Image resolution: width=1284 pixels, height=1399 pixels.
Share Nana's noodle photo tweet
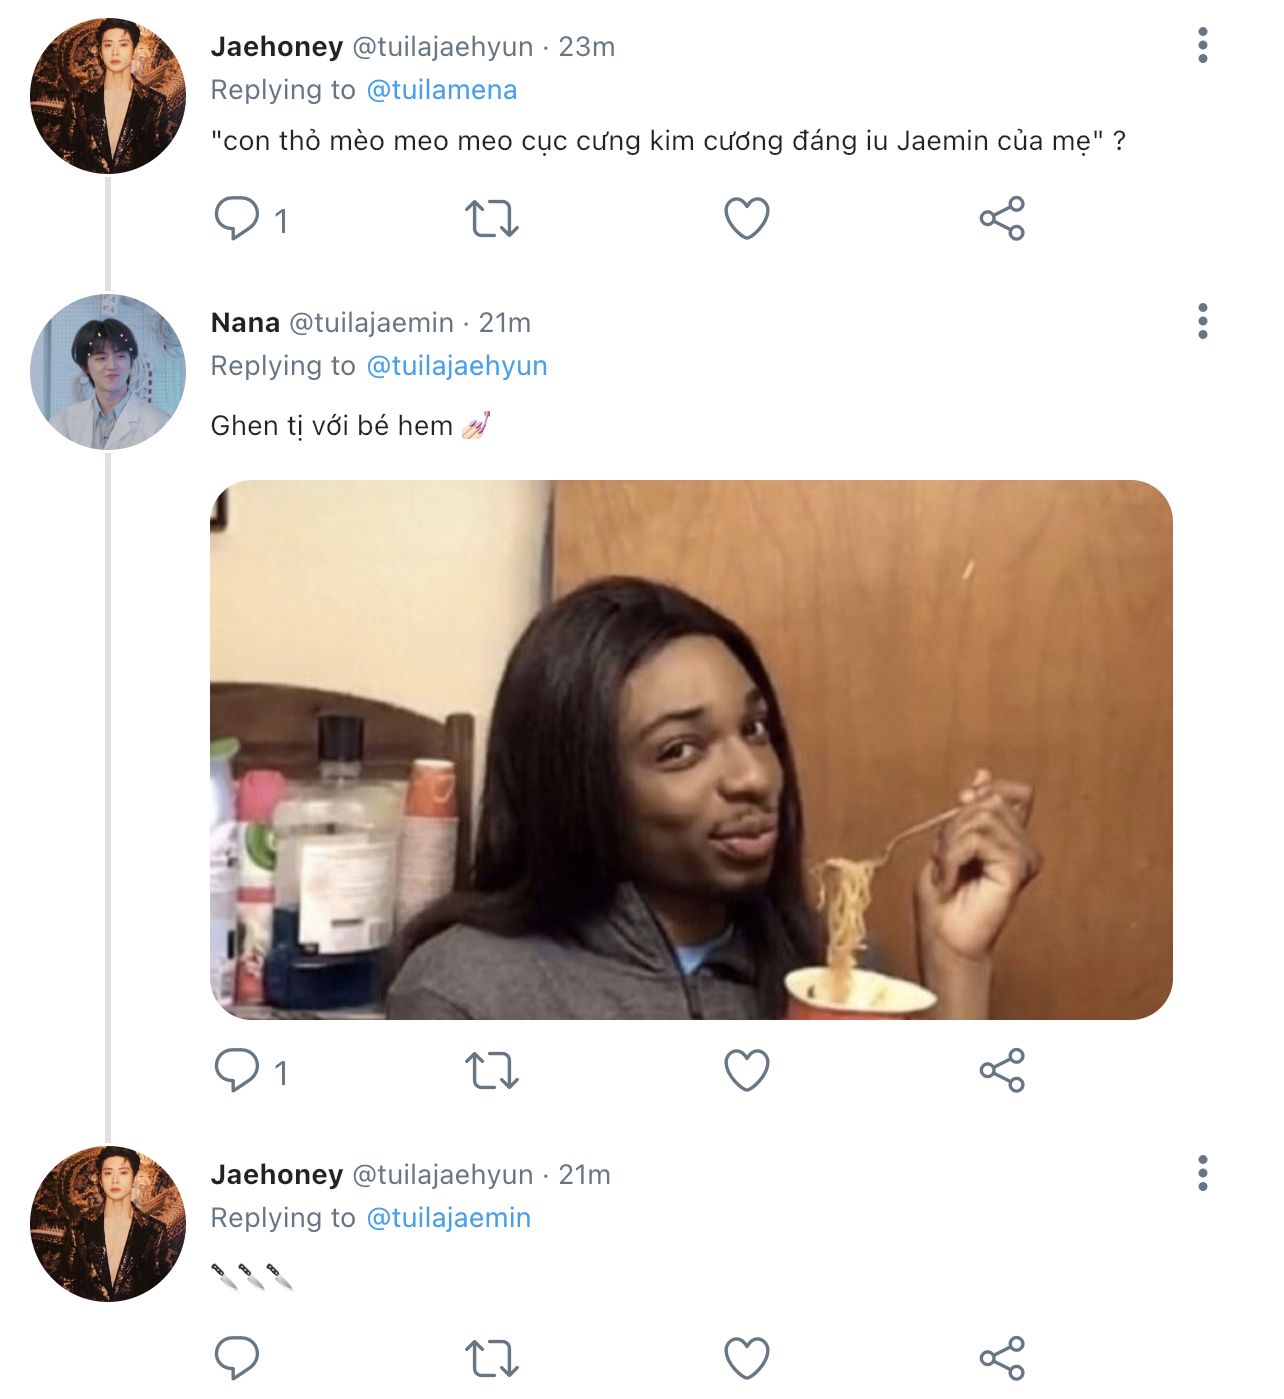pos(1002,1070)
